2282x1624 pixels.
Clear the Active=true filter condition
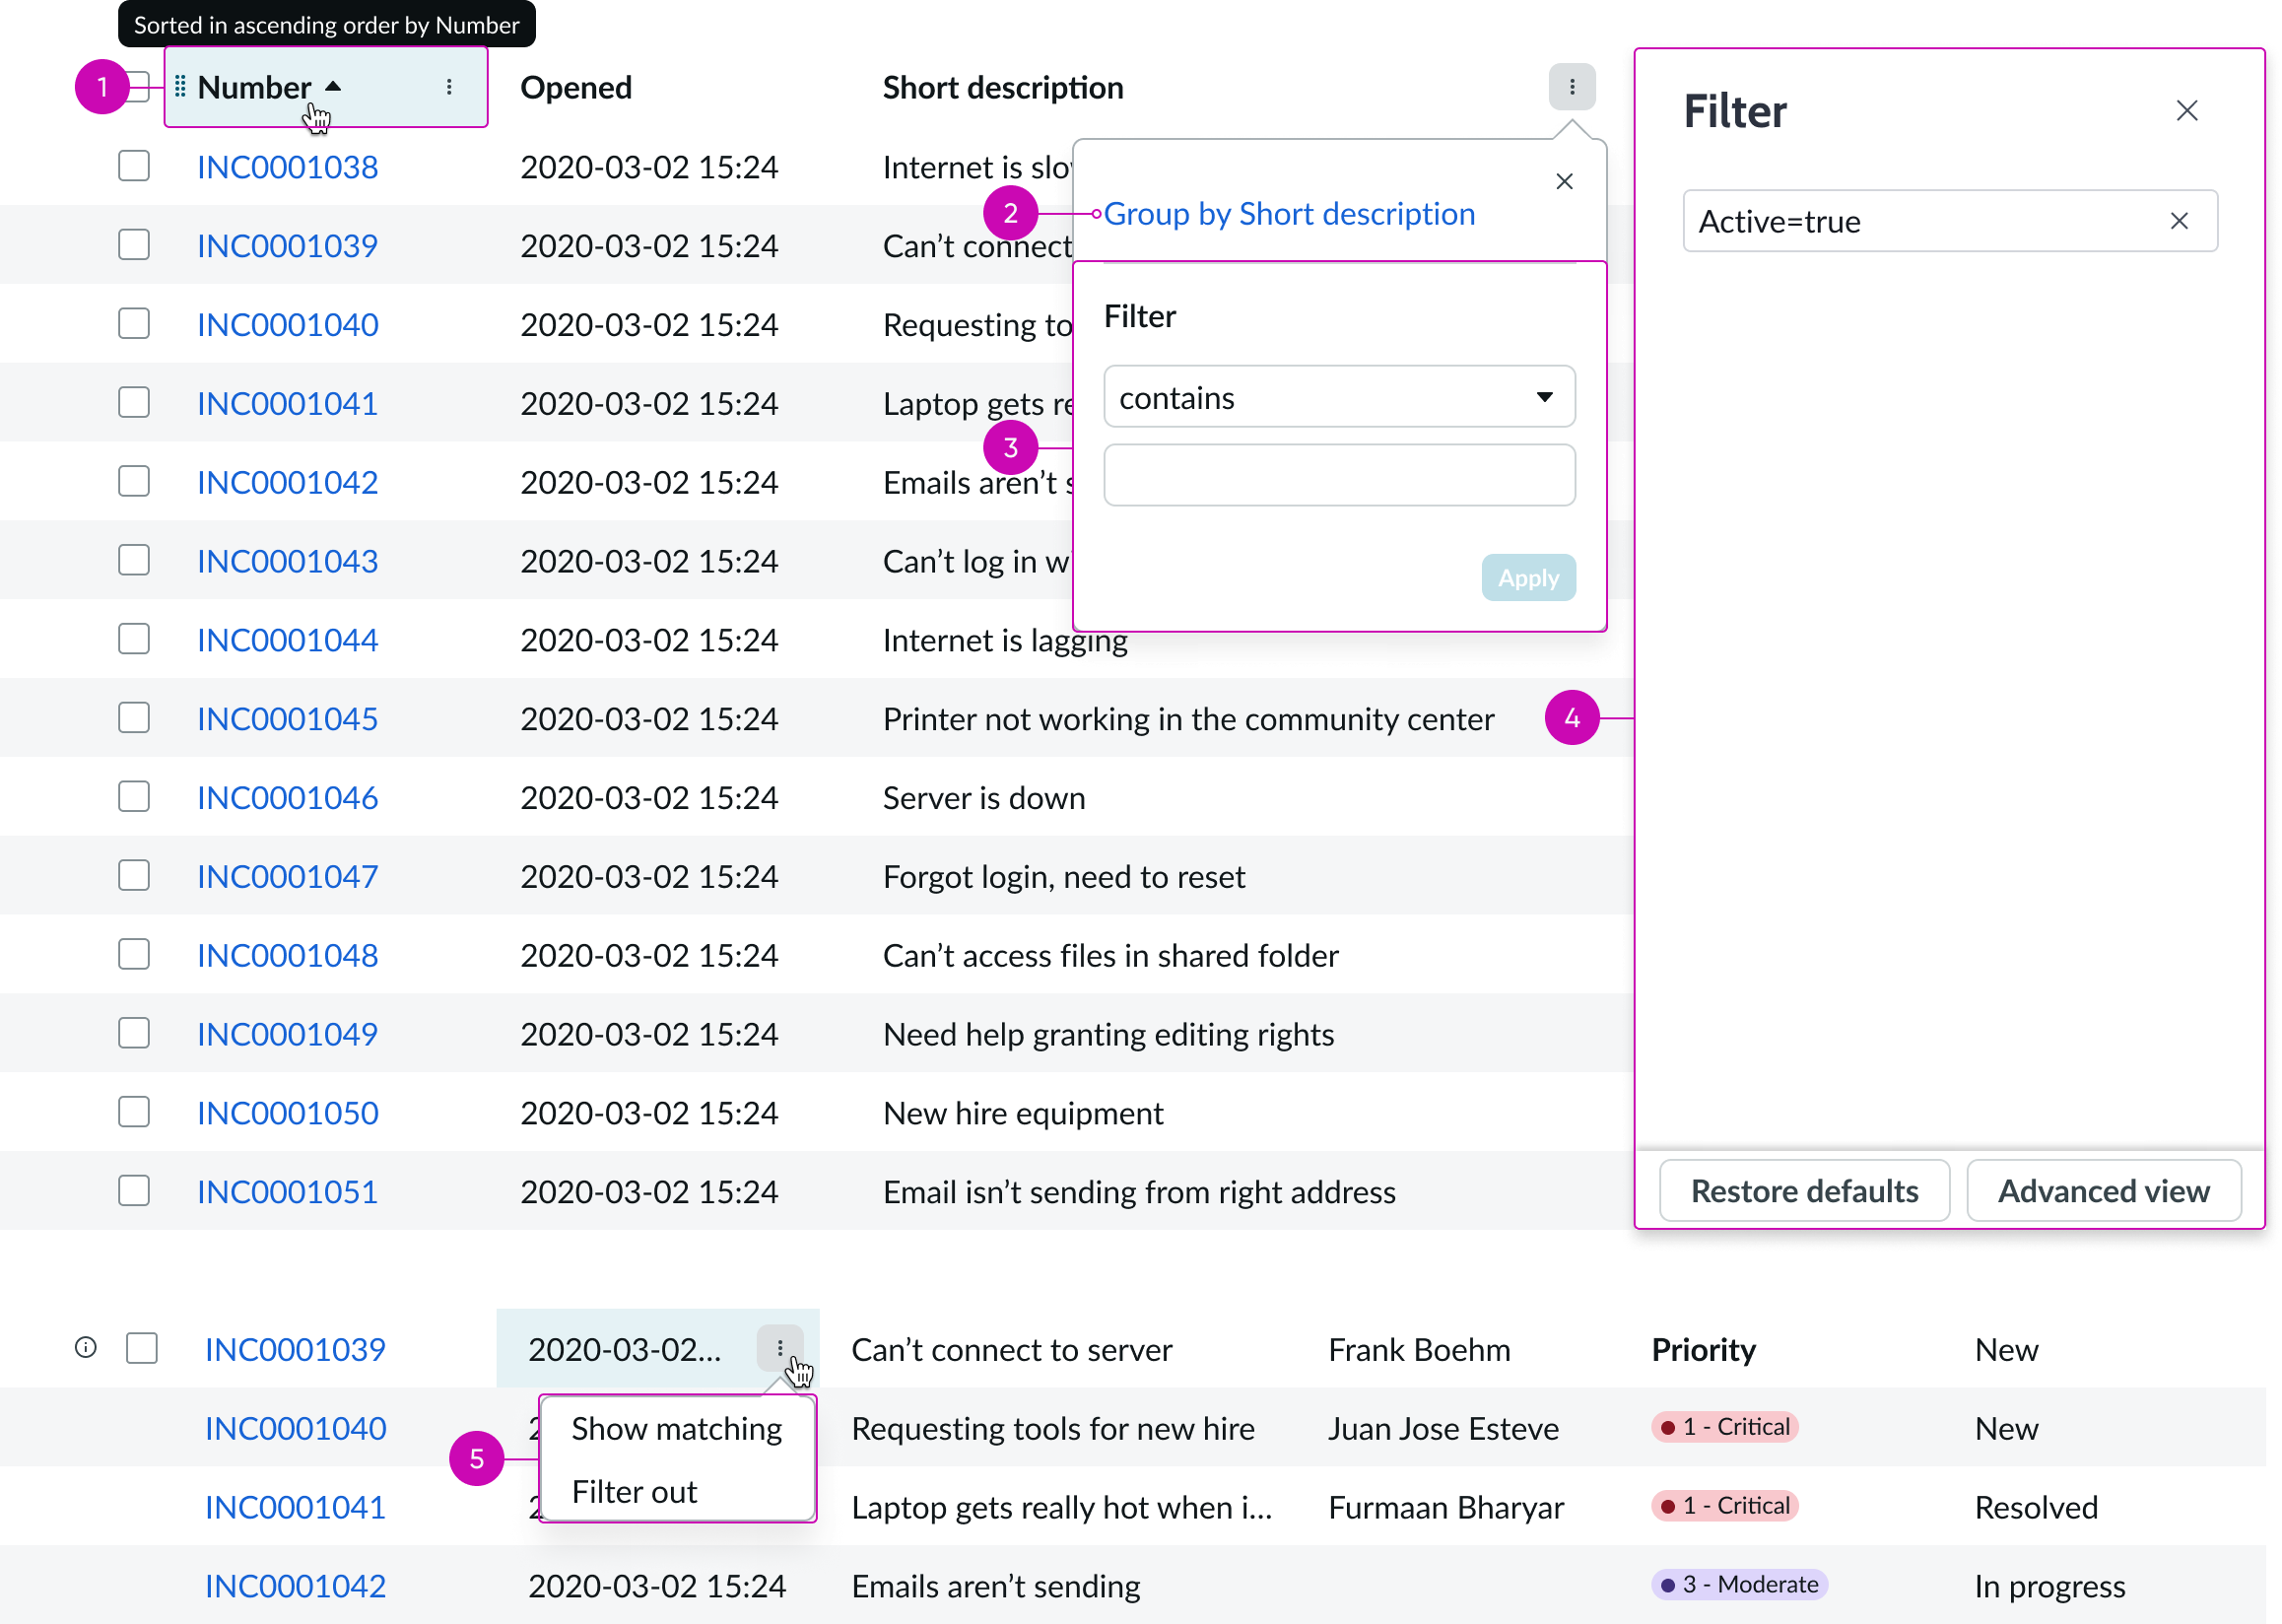click(x=2179, y=221)
